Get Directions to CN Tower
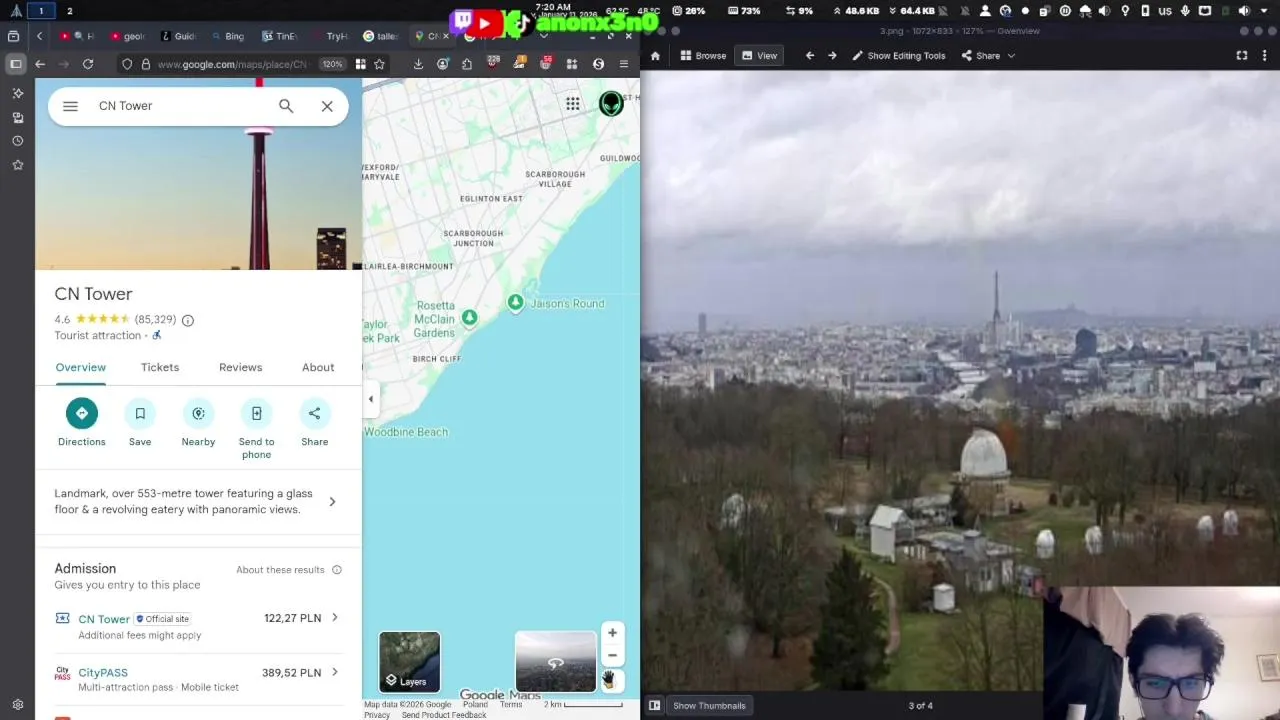This screenshot has height=720, width=1280. coord(82,423)
